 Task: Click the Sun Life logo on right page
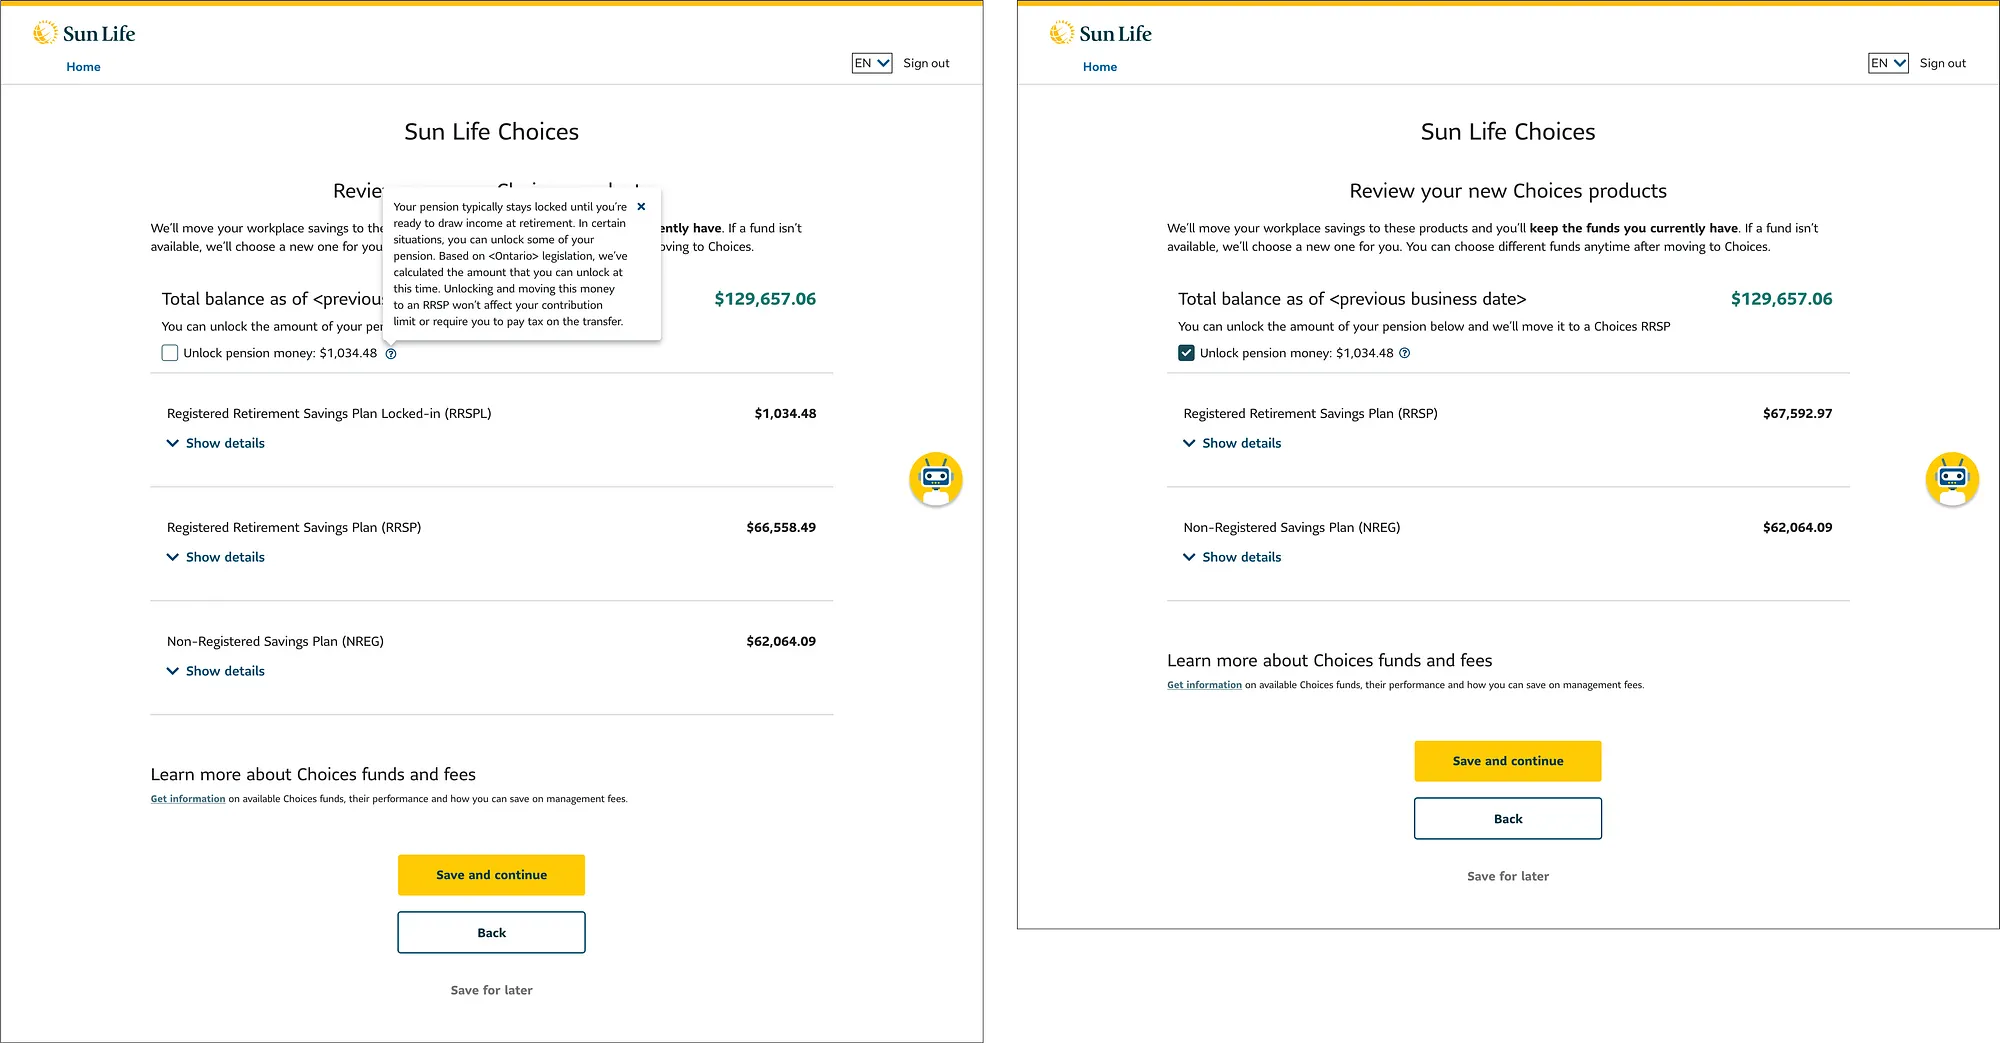coord(1100,32)
